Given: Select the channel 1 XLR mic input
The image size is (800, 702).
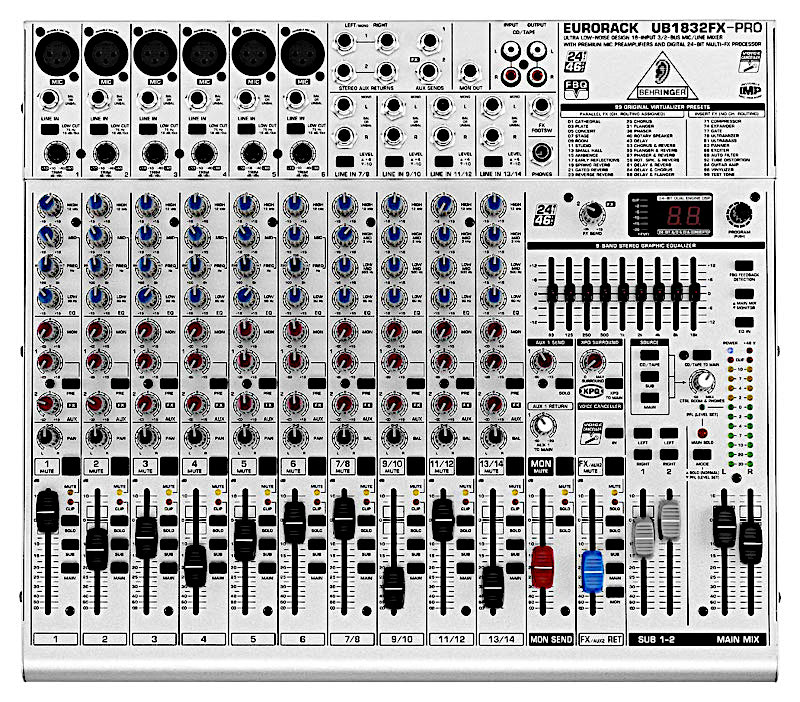Looking at the screenshot, I should coord(57,53).
